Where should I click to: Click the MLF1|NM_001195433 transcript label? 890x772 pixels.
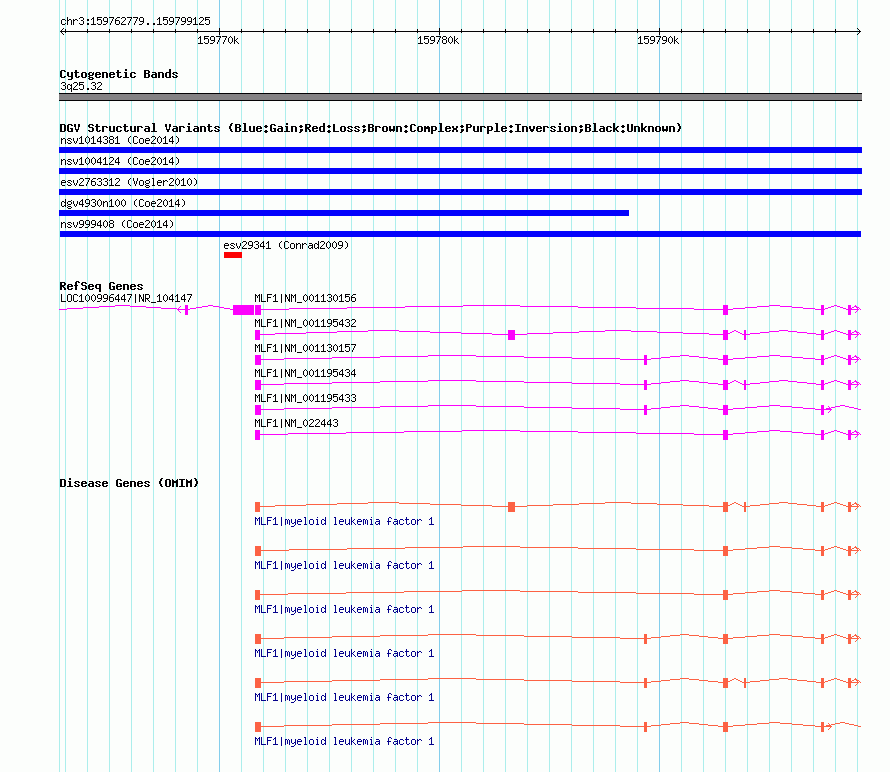coord(305,398)
